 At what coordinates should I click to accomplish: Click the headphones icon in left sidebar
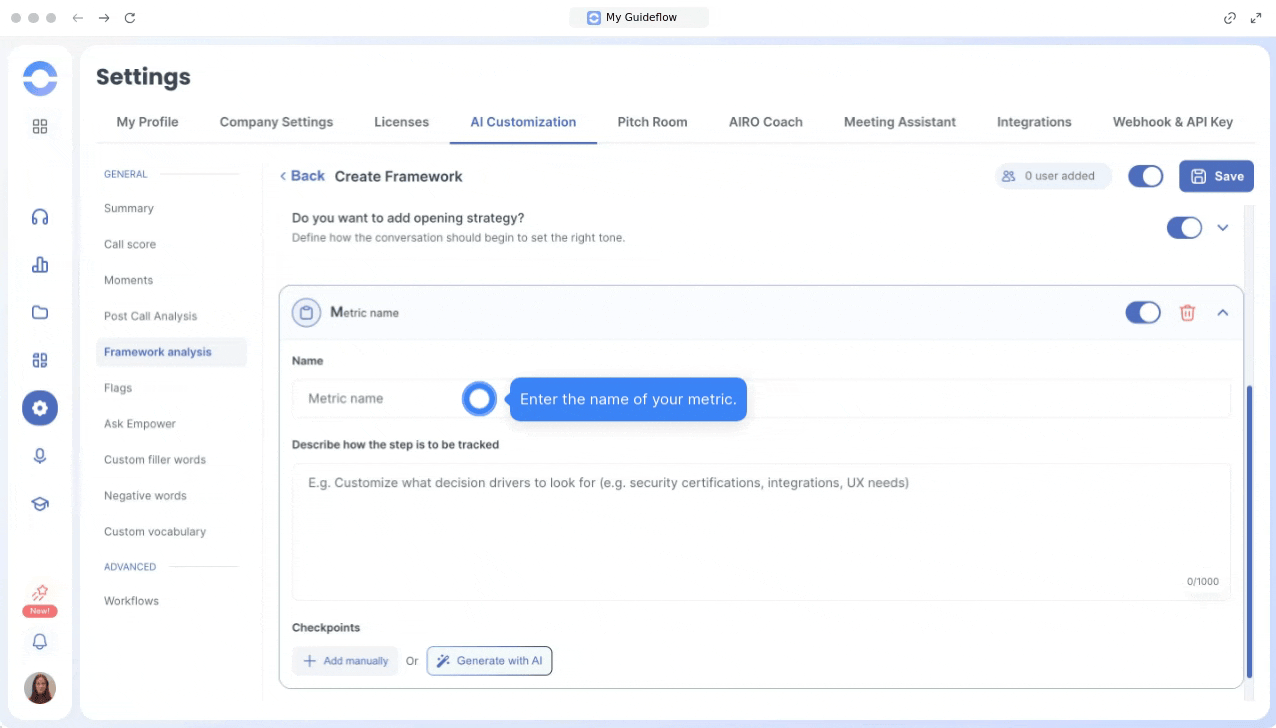(x=40, y=217)
